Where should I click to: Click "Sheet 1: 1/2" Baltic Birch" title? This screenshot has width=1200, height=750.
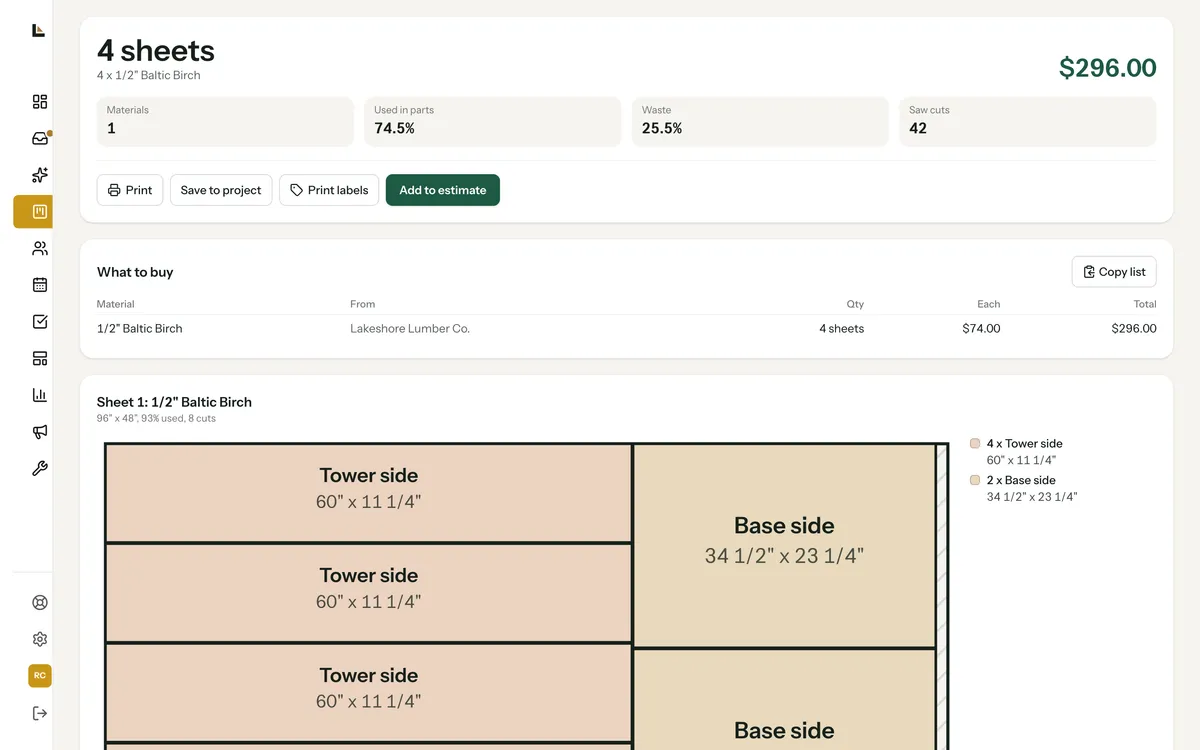(174, 402)
